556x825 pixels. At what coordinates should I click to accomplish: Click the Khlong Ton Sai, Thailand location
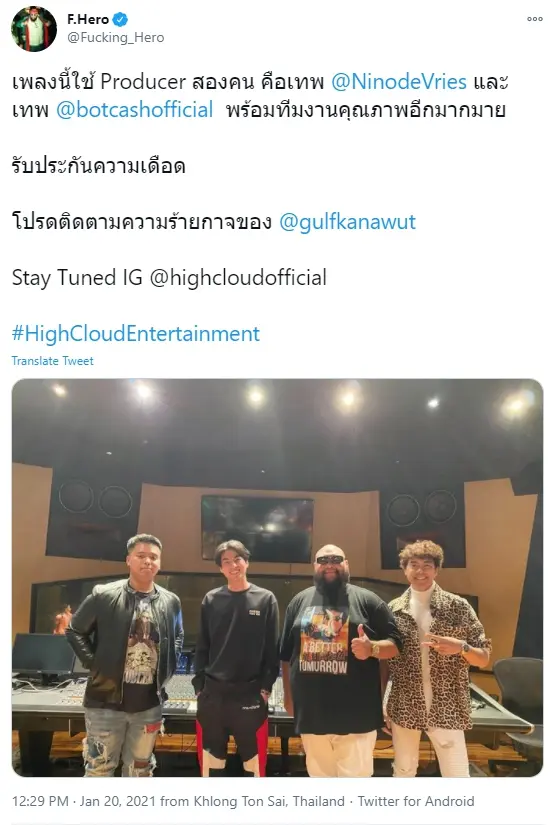(269, 801)
